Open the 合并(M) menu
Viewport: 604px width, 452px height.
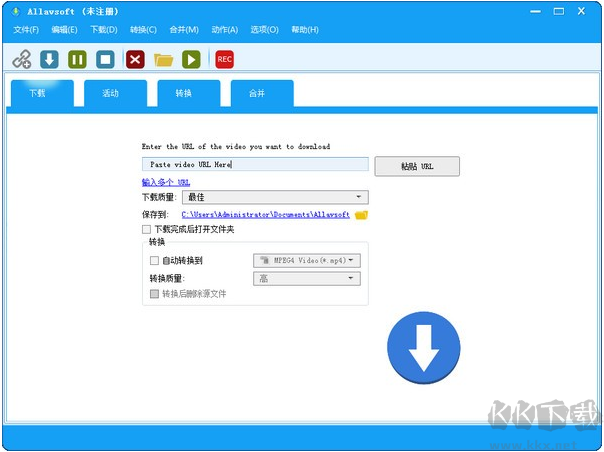pyautogui.click(x=184, y=30)
